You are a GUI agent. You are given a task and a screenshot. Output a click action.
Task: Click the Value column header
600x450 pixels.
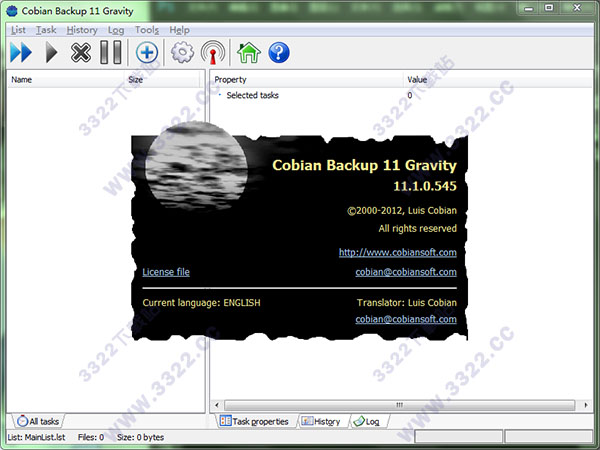click(499, 80)
